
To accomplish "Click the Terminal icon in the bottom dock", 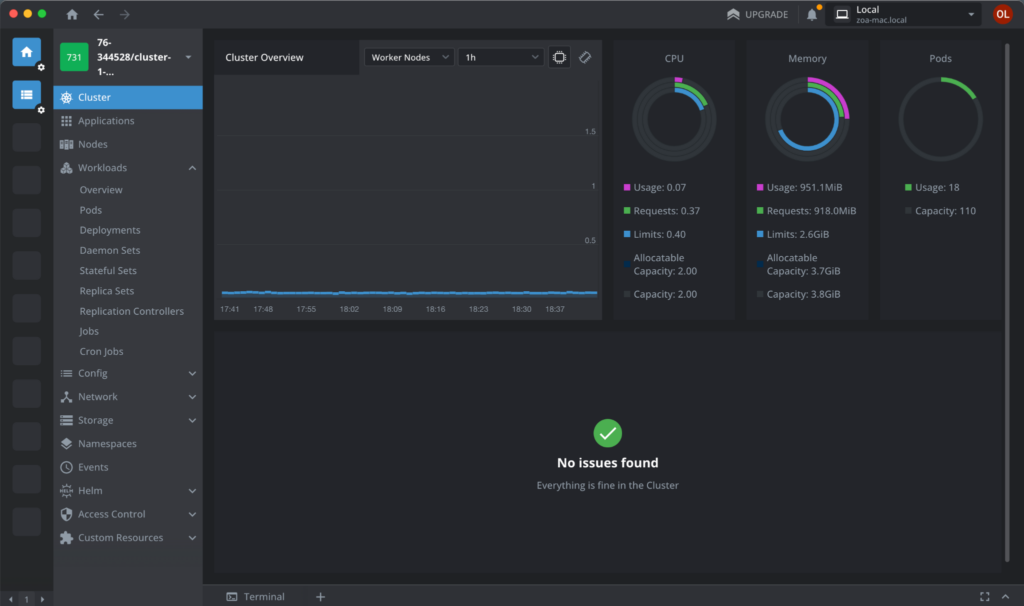I will pos(232,596).
